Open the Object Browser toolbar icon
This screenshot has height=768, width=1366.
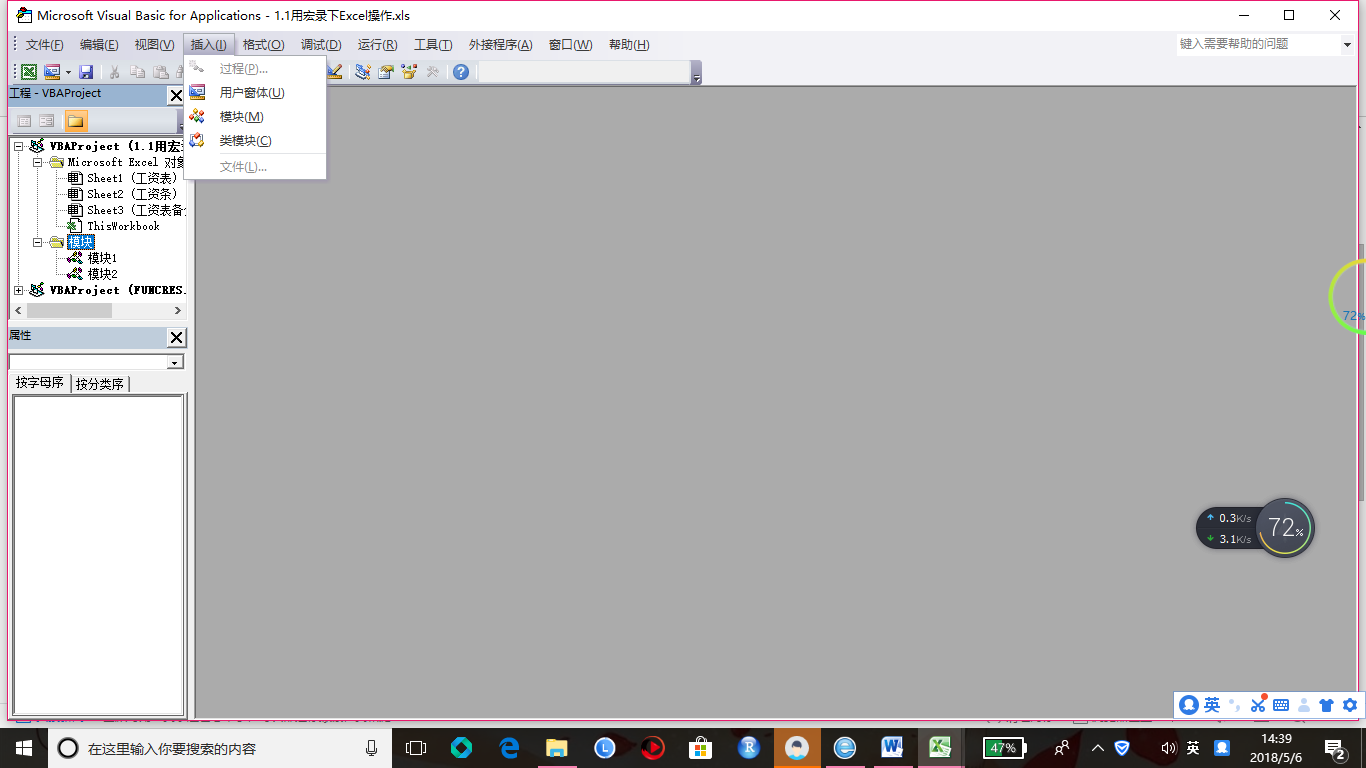click(409, 72)
